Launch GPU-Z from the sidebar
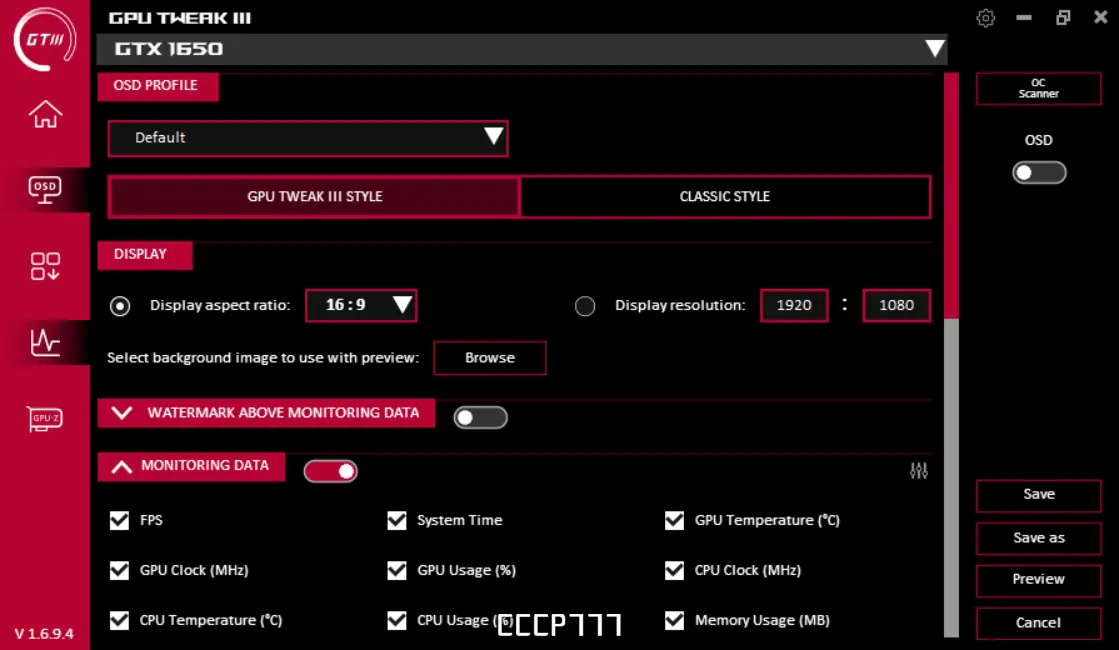The image size is (1119, 650). [x=45, y=419]
